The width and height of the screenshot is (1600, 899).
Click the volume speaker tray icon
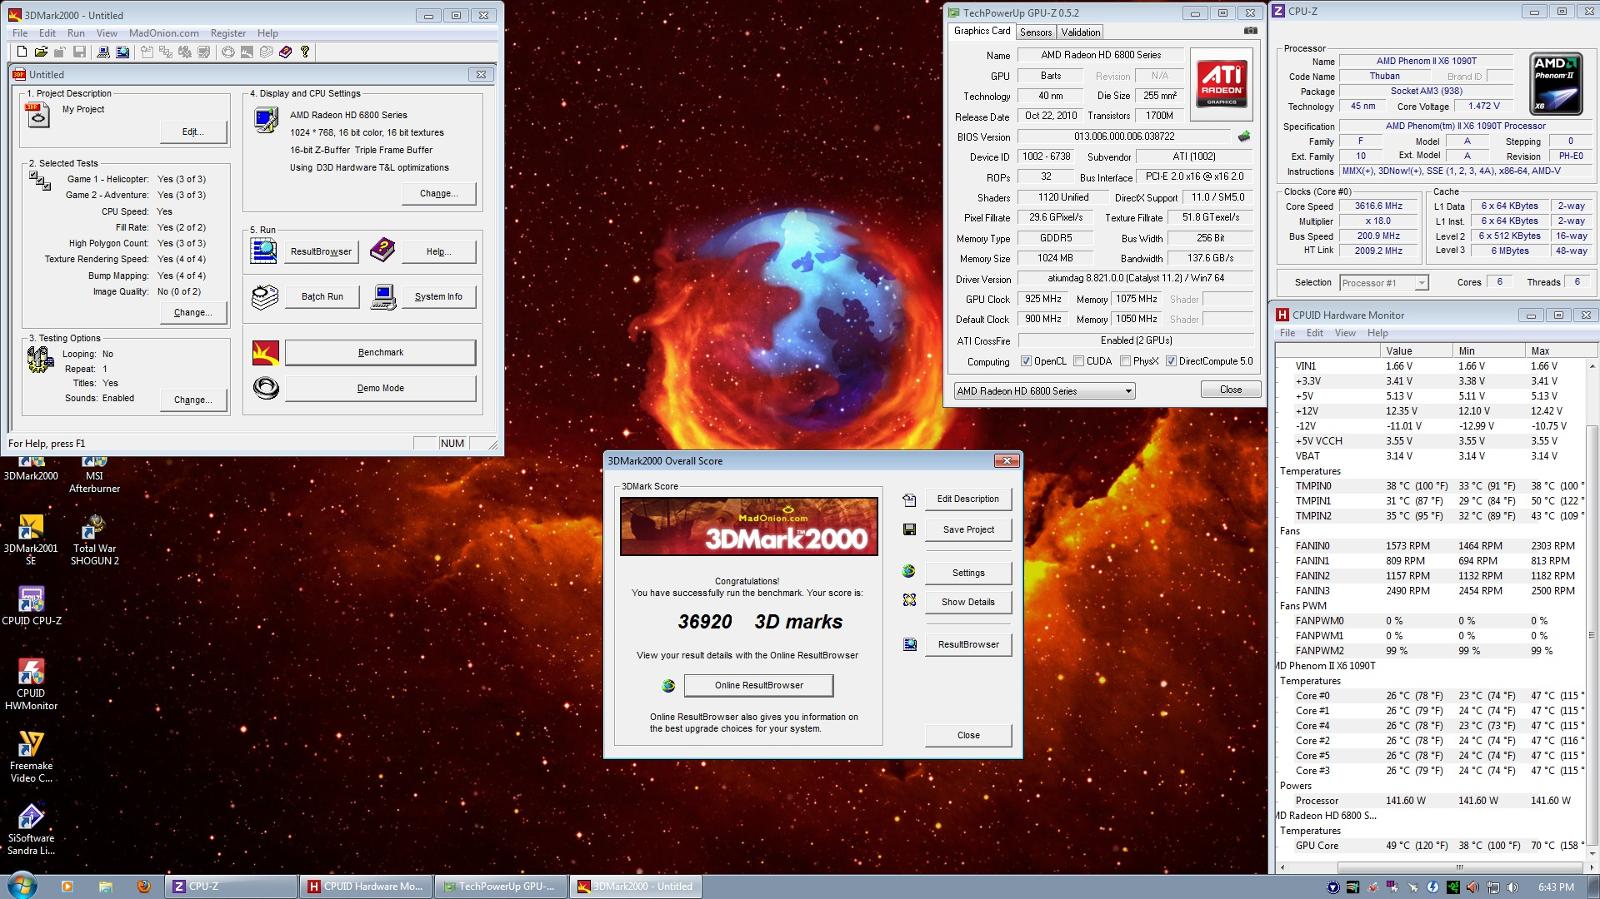tap(1512, 887)
